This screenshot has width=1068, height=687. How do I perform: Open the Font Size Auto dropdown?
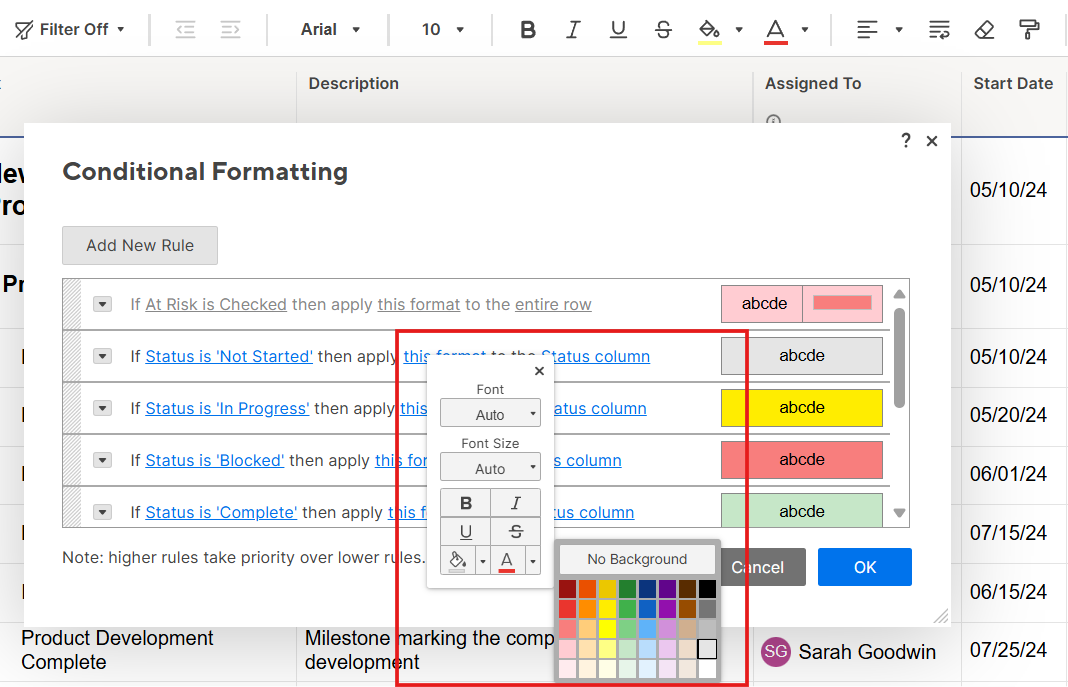(490, 468)
